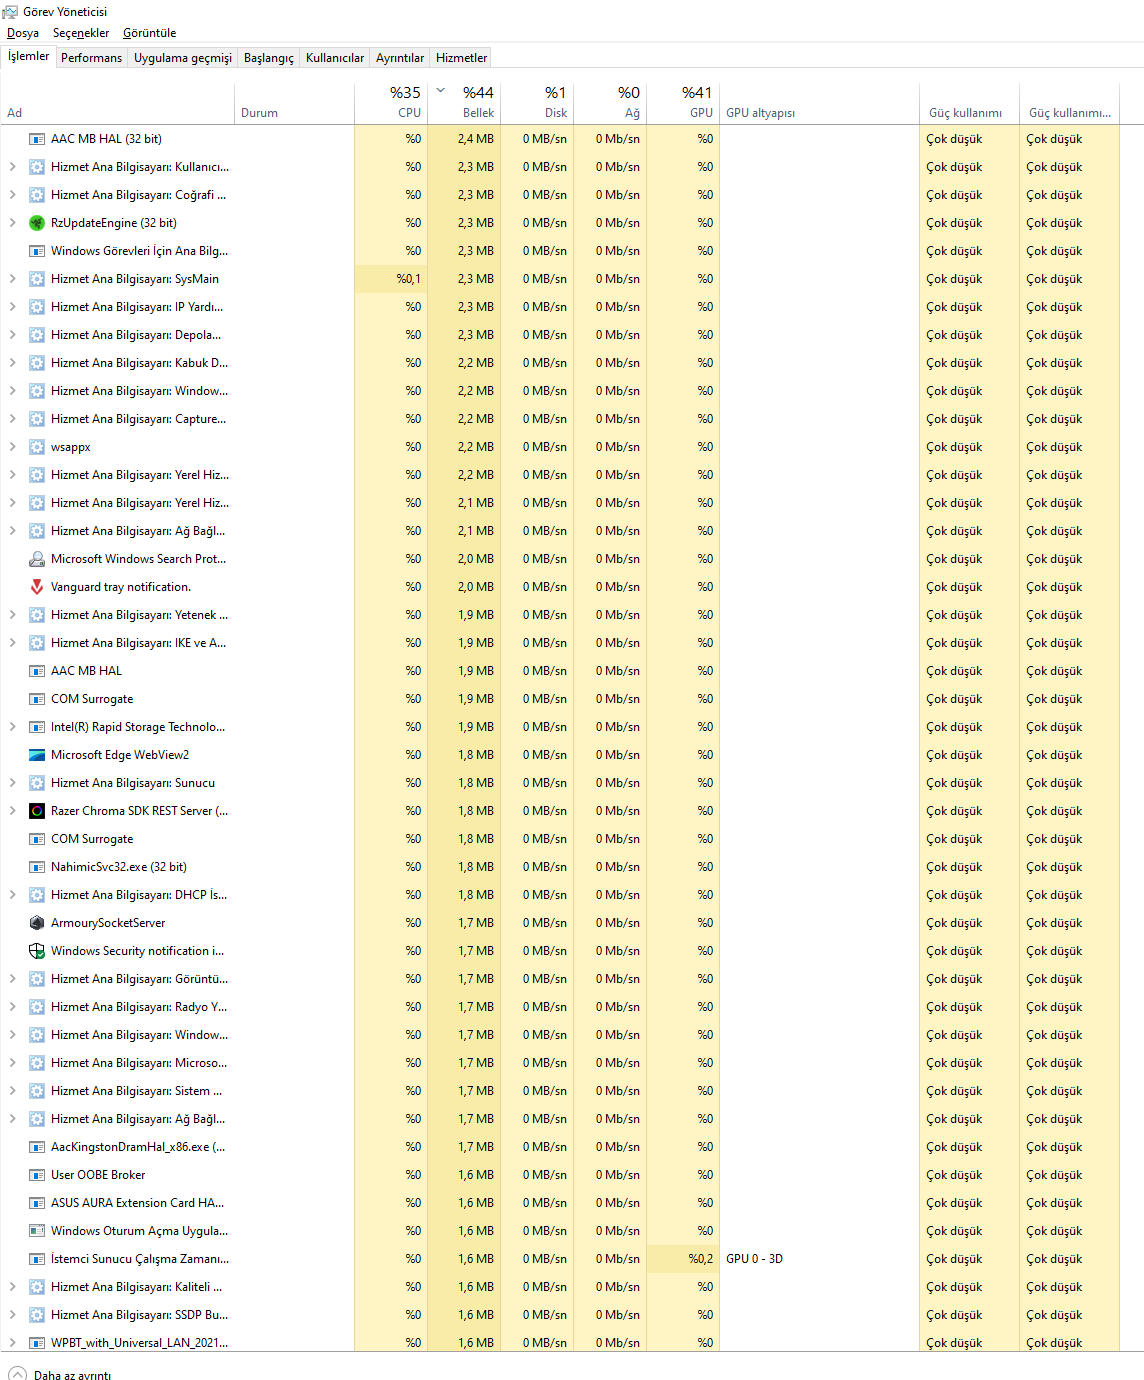
Task: Click the GPU 0 - 3D cell
Action: coord(819,1259)
